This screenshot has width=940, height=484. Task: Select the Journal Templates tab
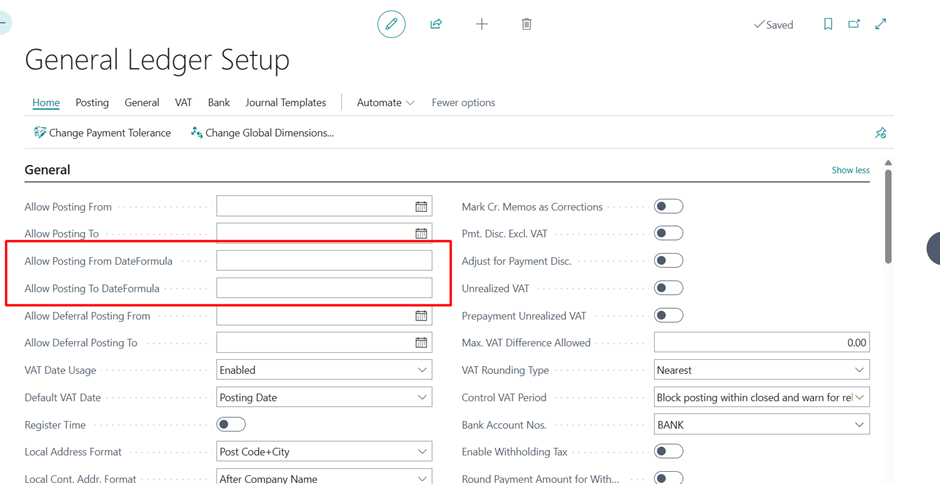point(285,103)
